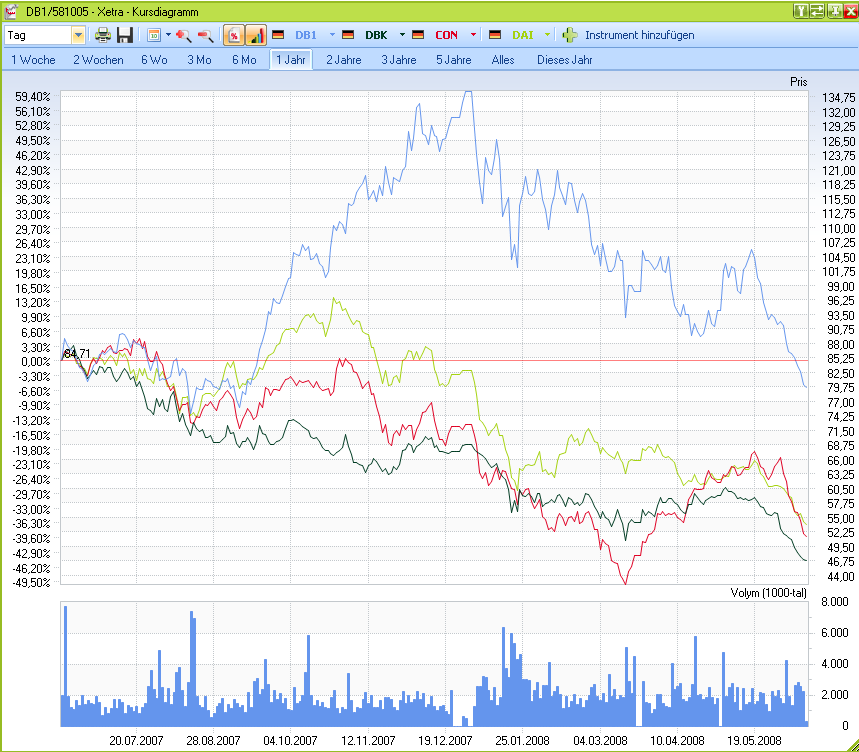Click the 0,00% baseline axis label

pyautogui.click(x=36, y=361)
